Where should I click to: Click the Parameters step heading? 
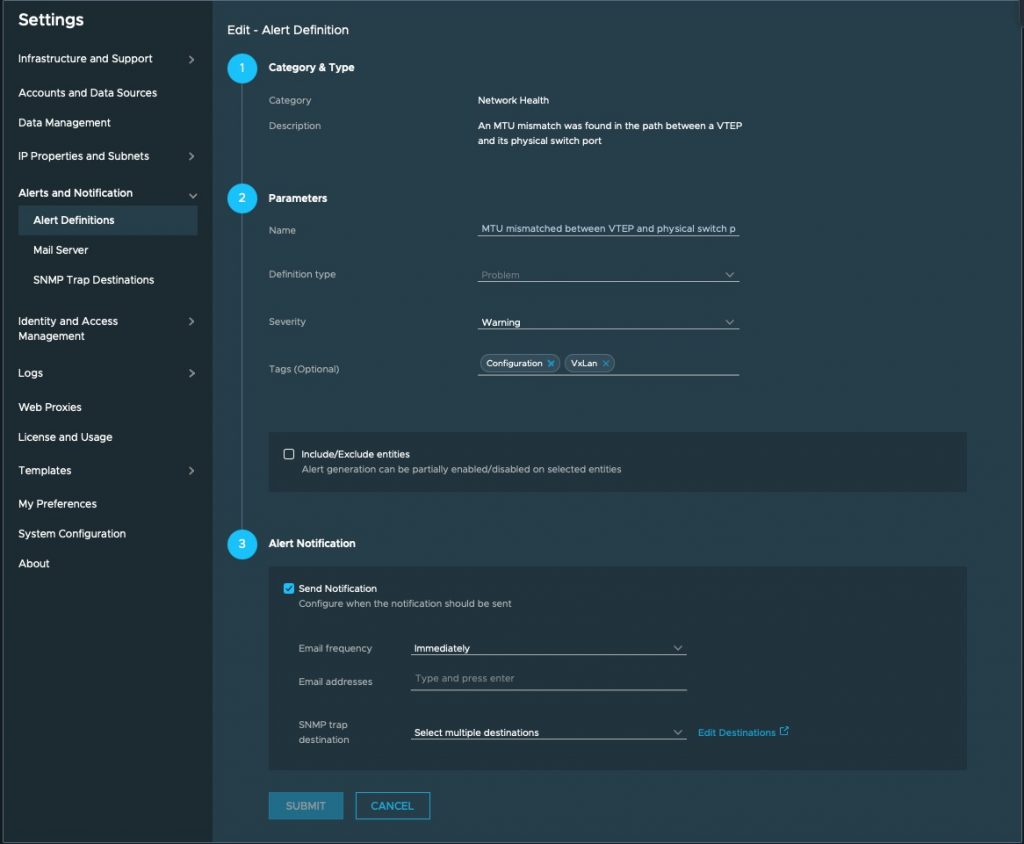(x=298, y=198)
